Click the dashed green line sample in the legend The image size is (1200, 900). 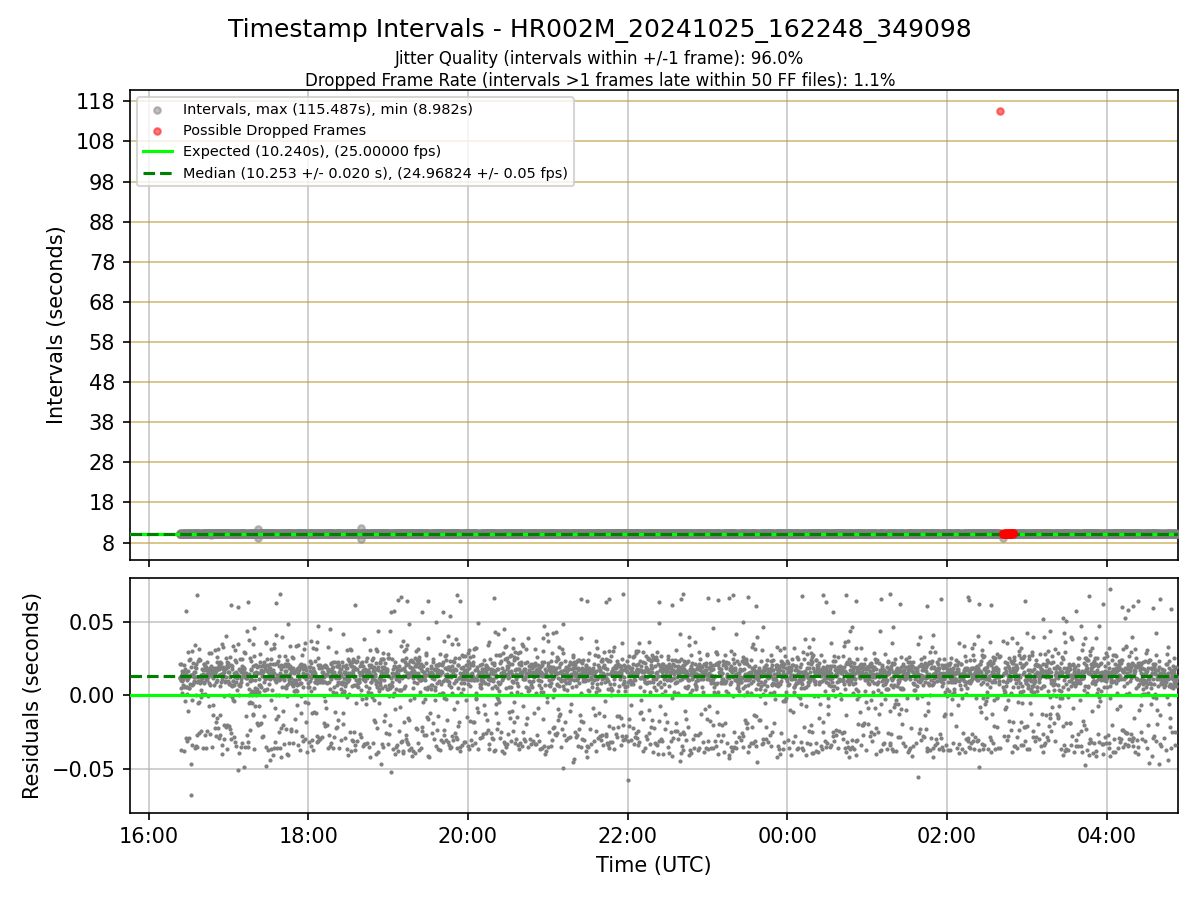point(157,173)
